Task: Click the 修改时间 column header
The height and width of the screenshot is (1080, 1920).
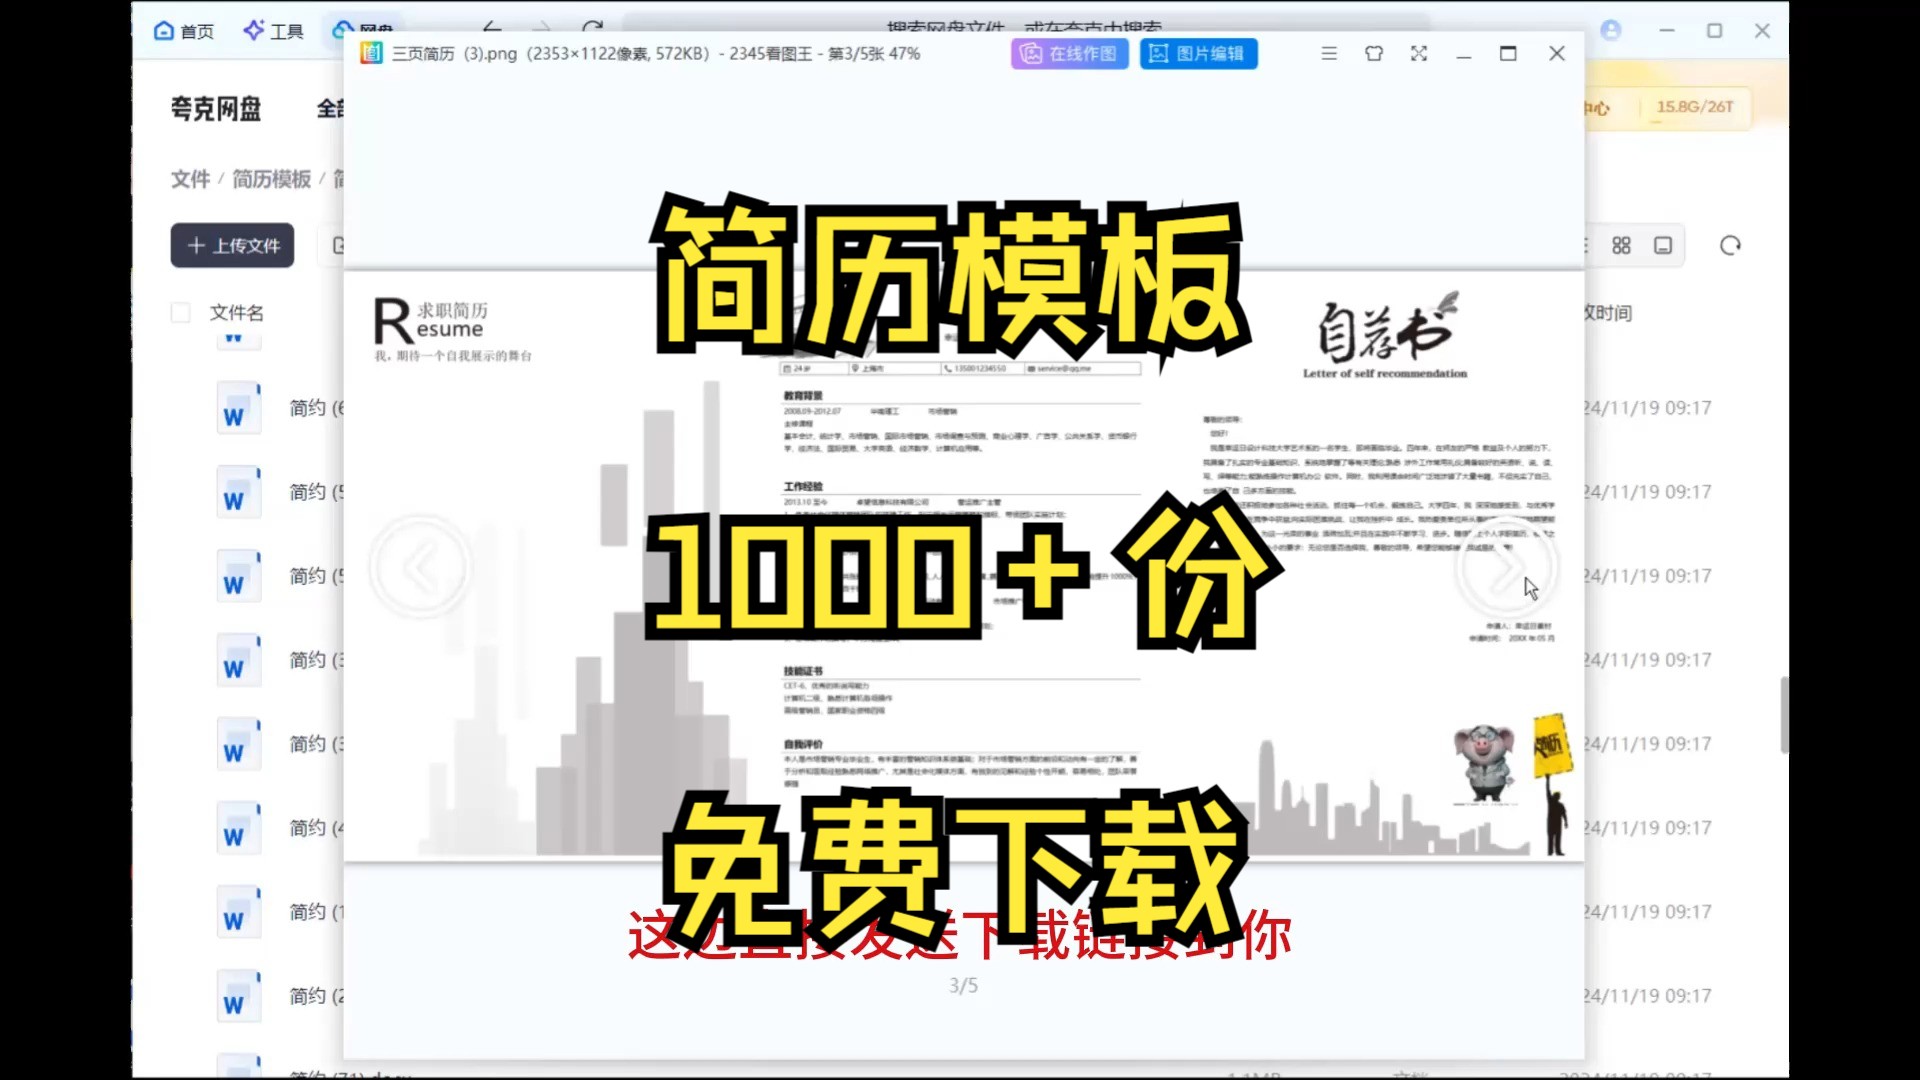Action: (x=1608, y=313)
